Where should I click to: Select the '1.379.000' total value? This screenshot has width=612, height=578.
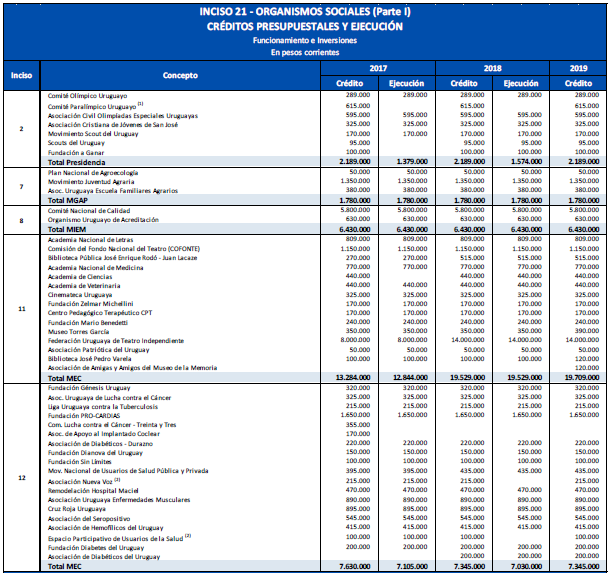pyautogui.click(x=412, y=162)
